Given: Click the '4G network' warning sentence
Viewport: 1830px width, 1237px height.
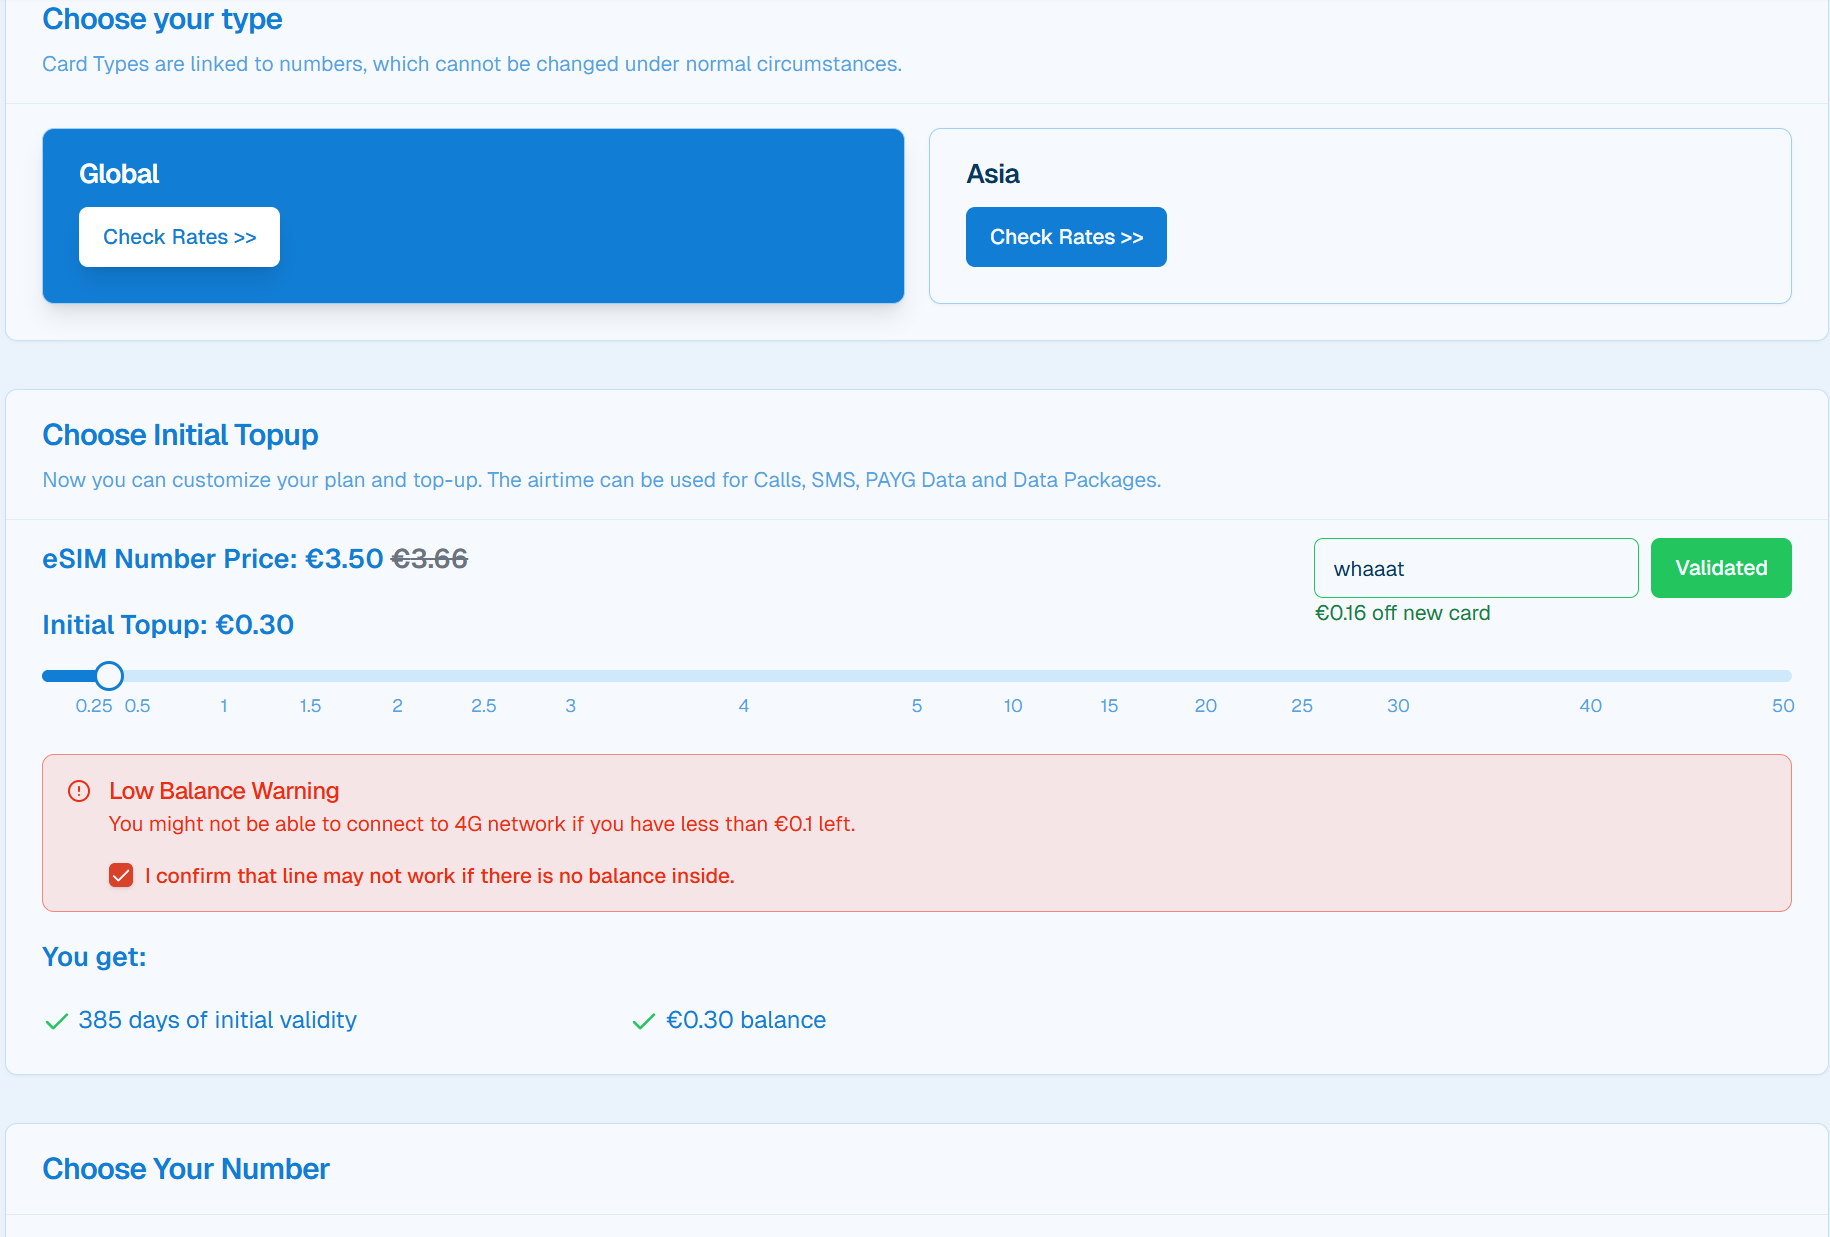Looking at the screenshot, I should (x=482, y=824).
